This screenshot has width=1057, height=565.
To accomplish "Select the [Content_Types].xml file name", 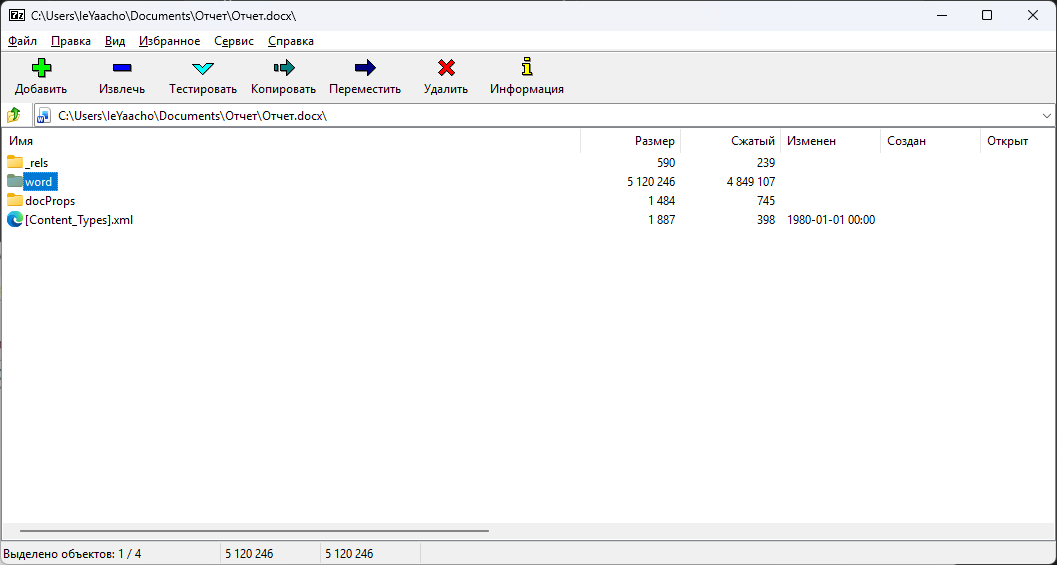I will (79, 219).
